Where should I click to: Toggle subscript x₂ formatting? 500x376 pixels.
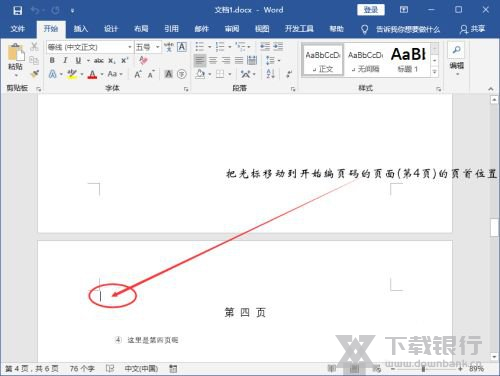click(112, 61)
